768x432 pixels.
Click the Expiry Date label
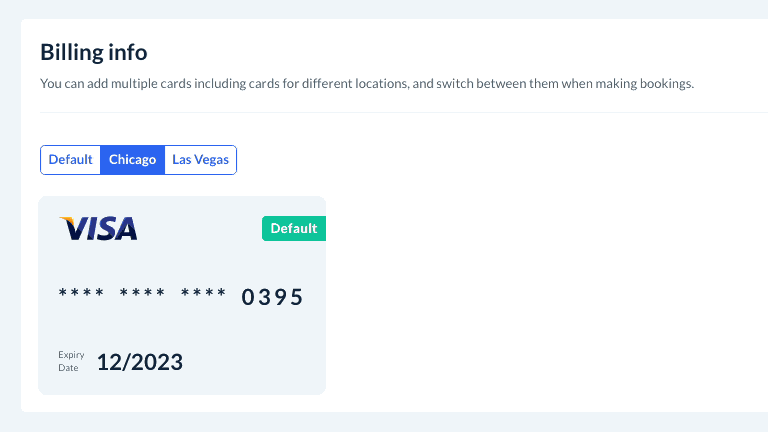tap(71, 362)
